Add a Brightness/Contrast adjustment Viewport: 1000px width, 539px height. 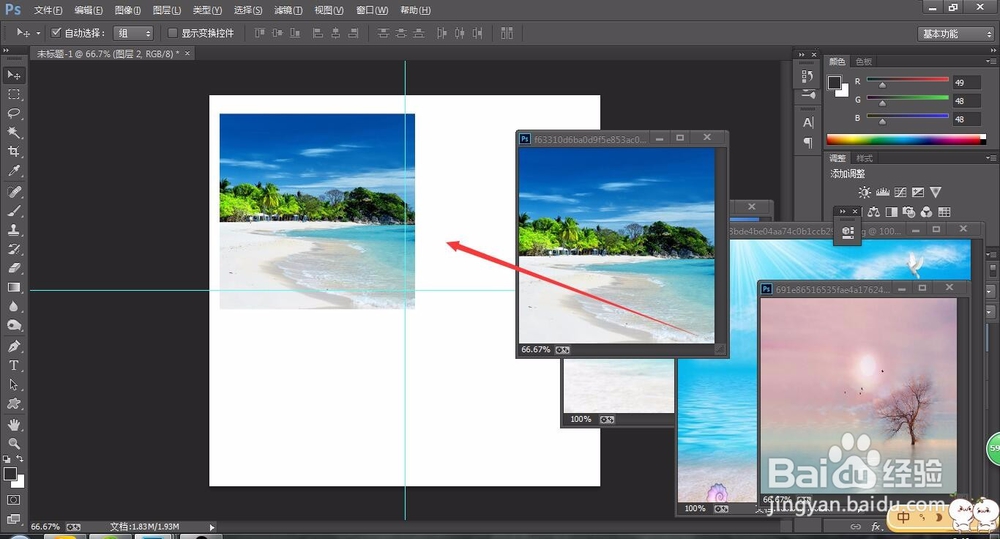(864, 192)
